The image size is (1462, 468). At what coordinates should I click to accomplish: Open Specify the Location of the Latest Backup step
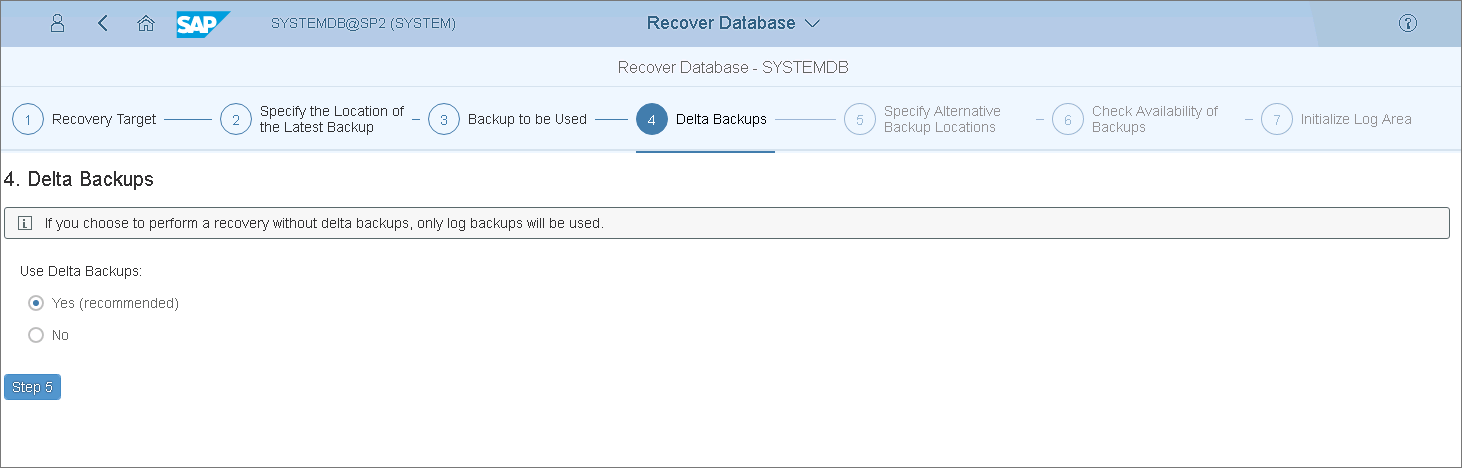click(x=332, y=120)
